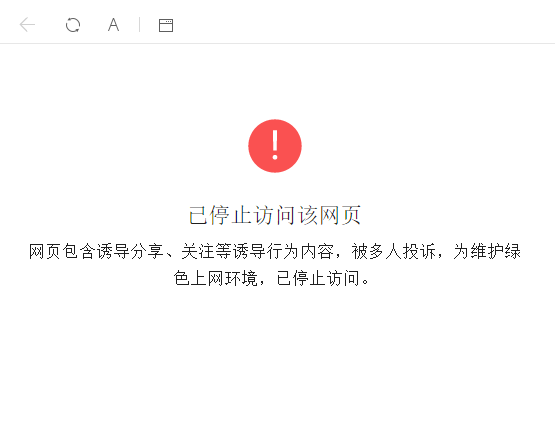Click the characters 已停止 in the heading
555x447 pixels.
221,215
